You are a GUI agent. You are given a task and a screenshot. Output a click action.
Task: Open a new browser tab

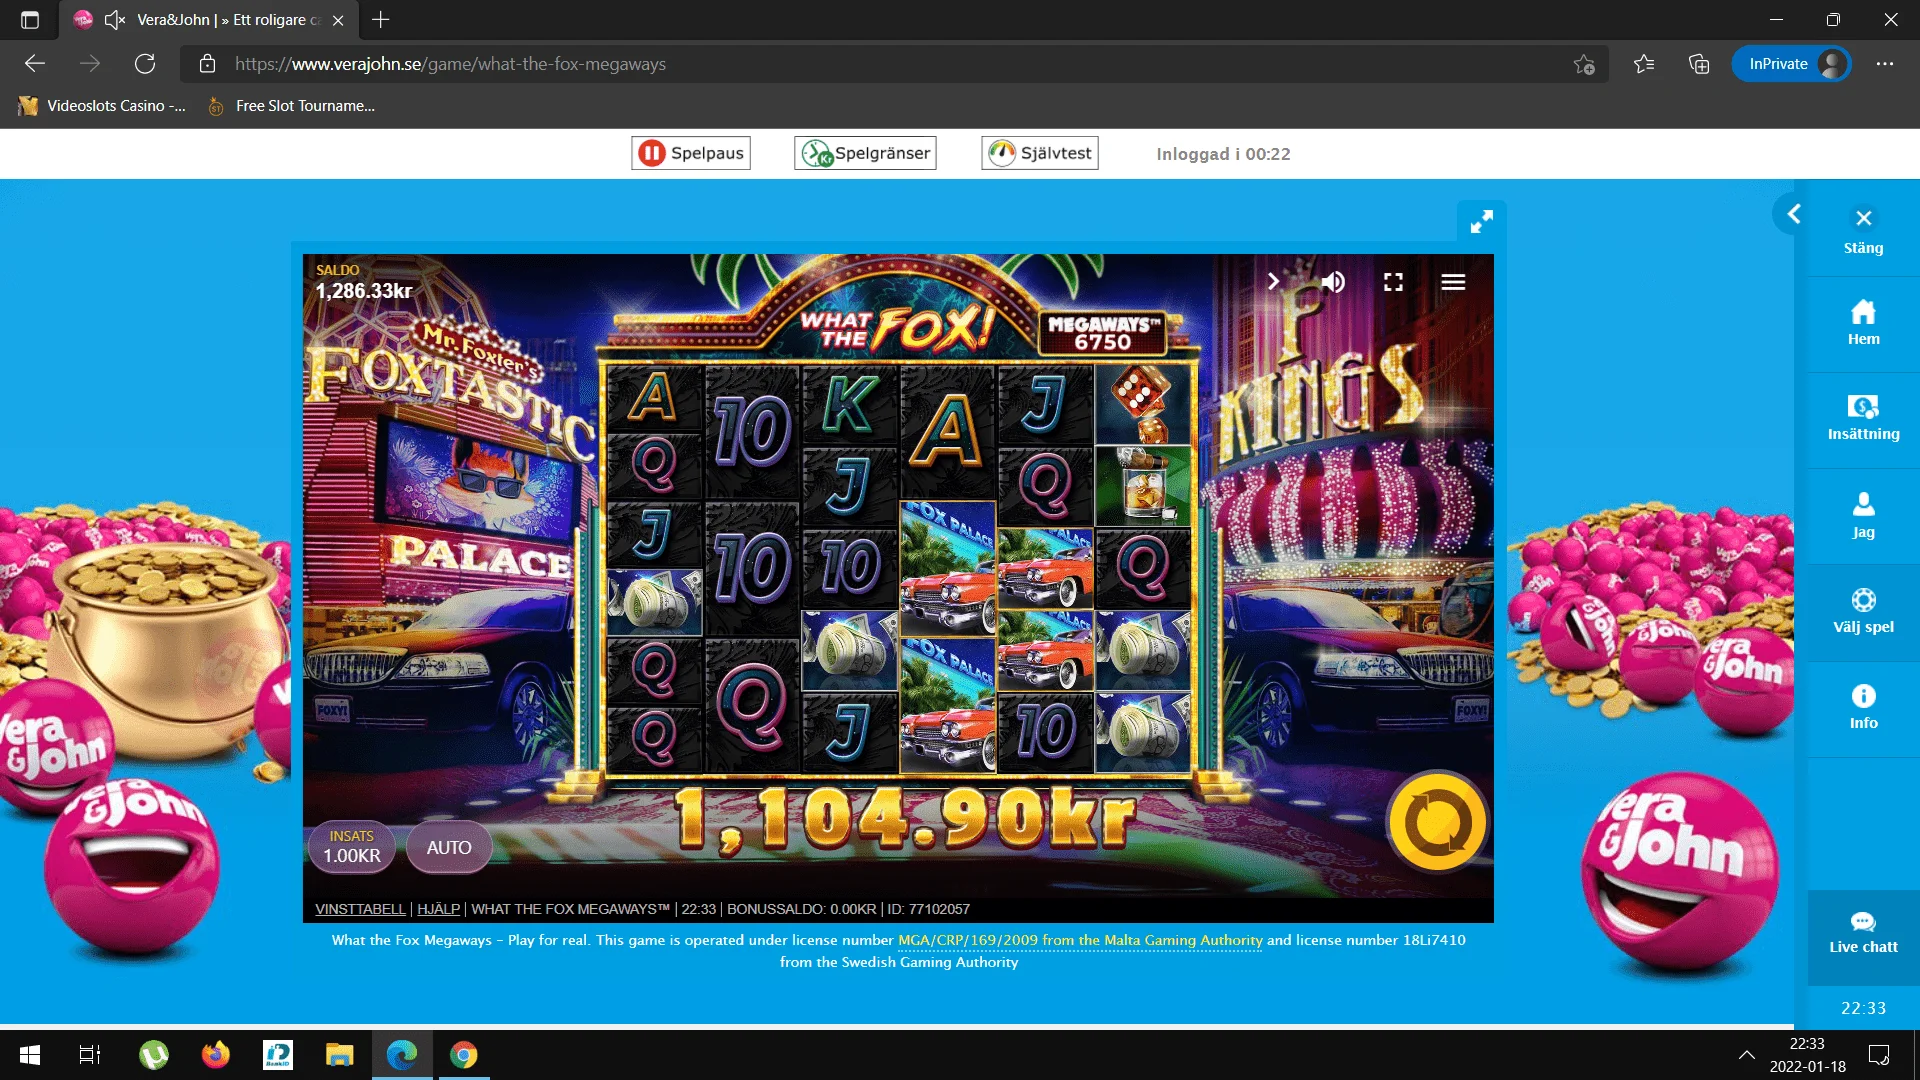[x=381, y=20]
